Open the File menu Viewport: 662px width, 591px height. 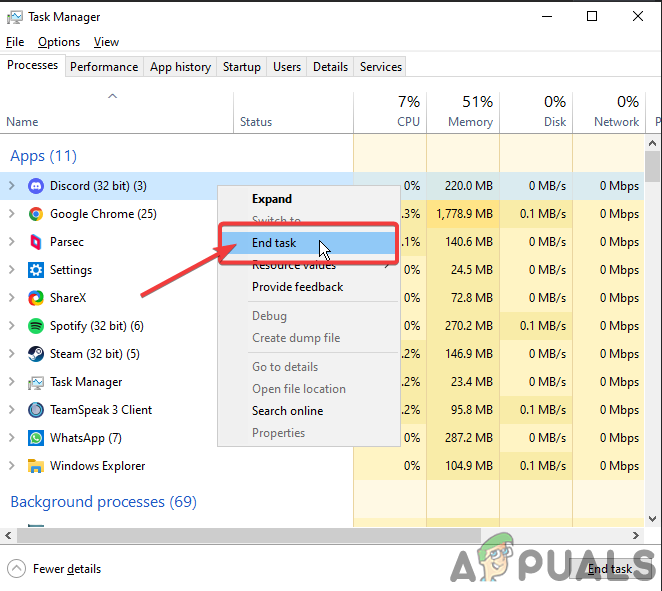(x=15, y=42)
